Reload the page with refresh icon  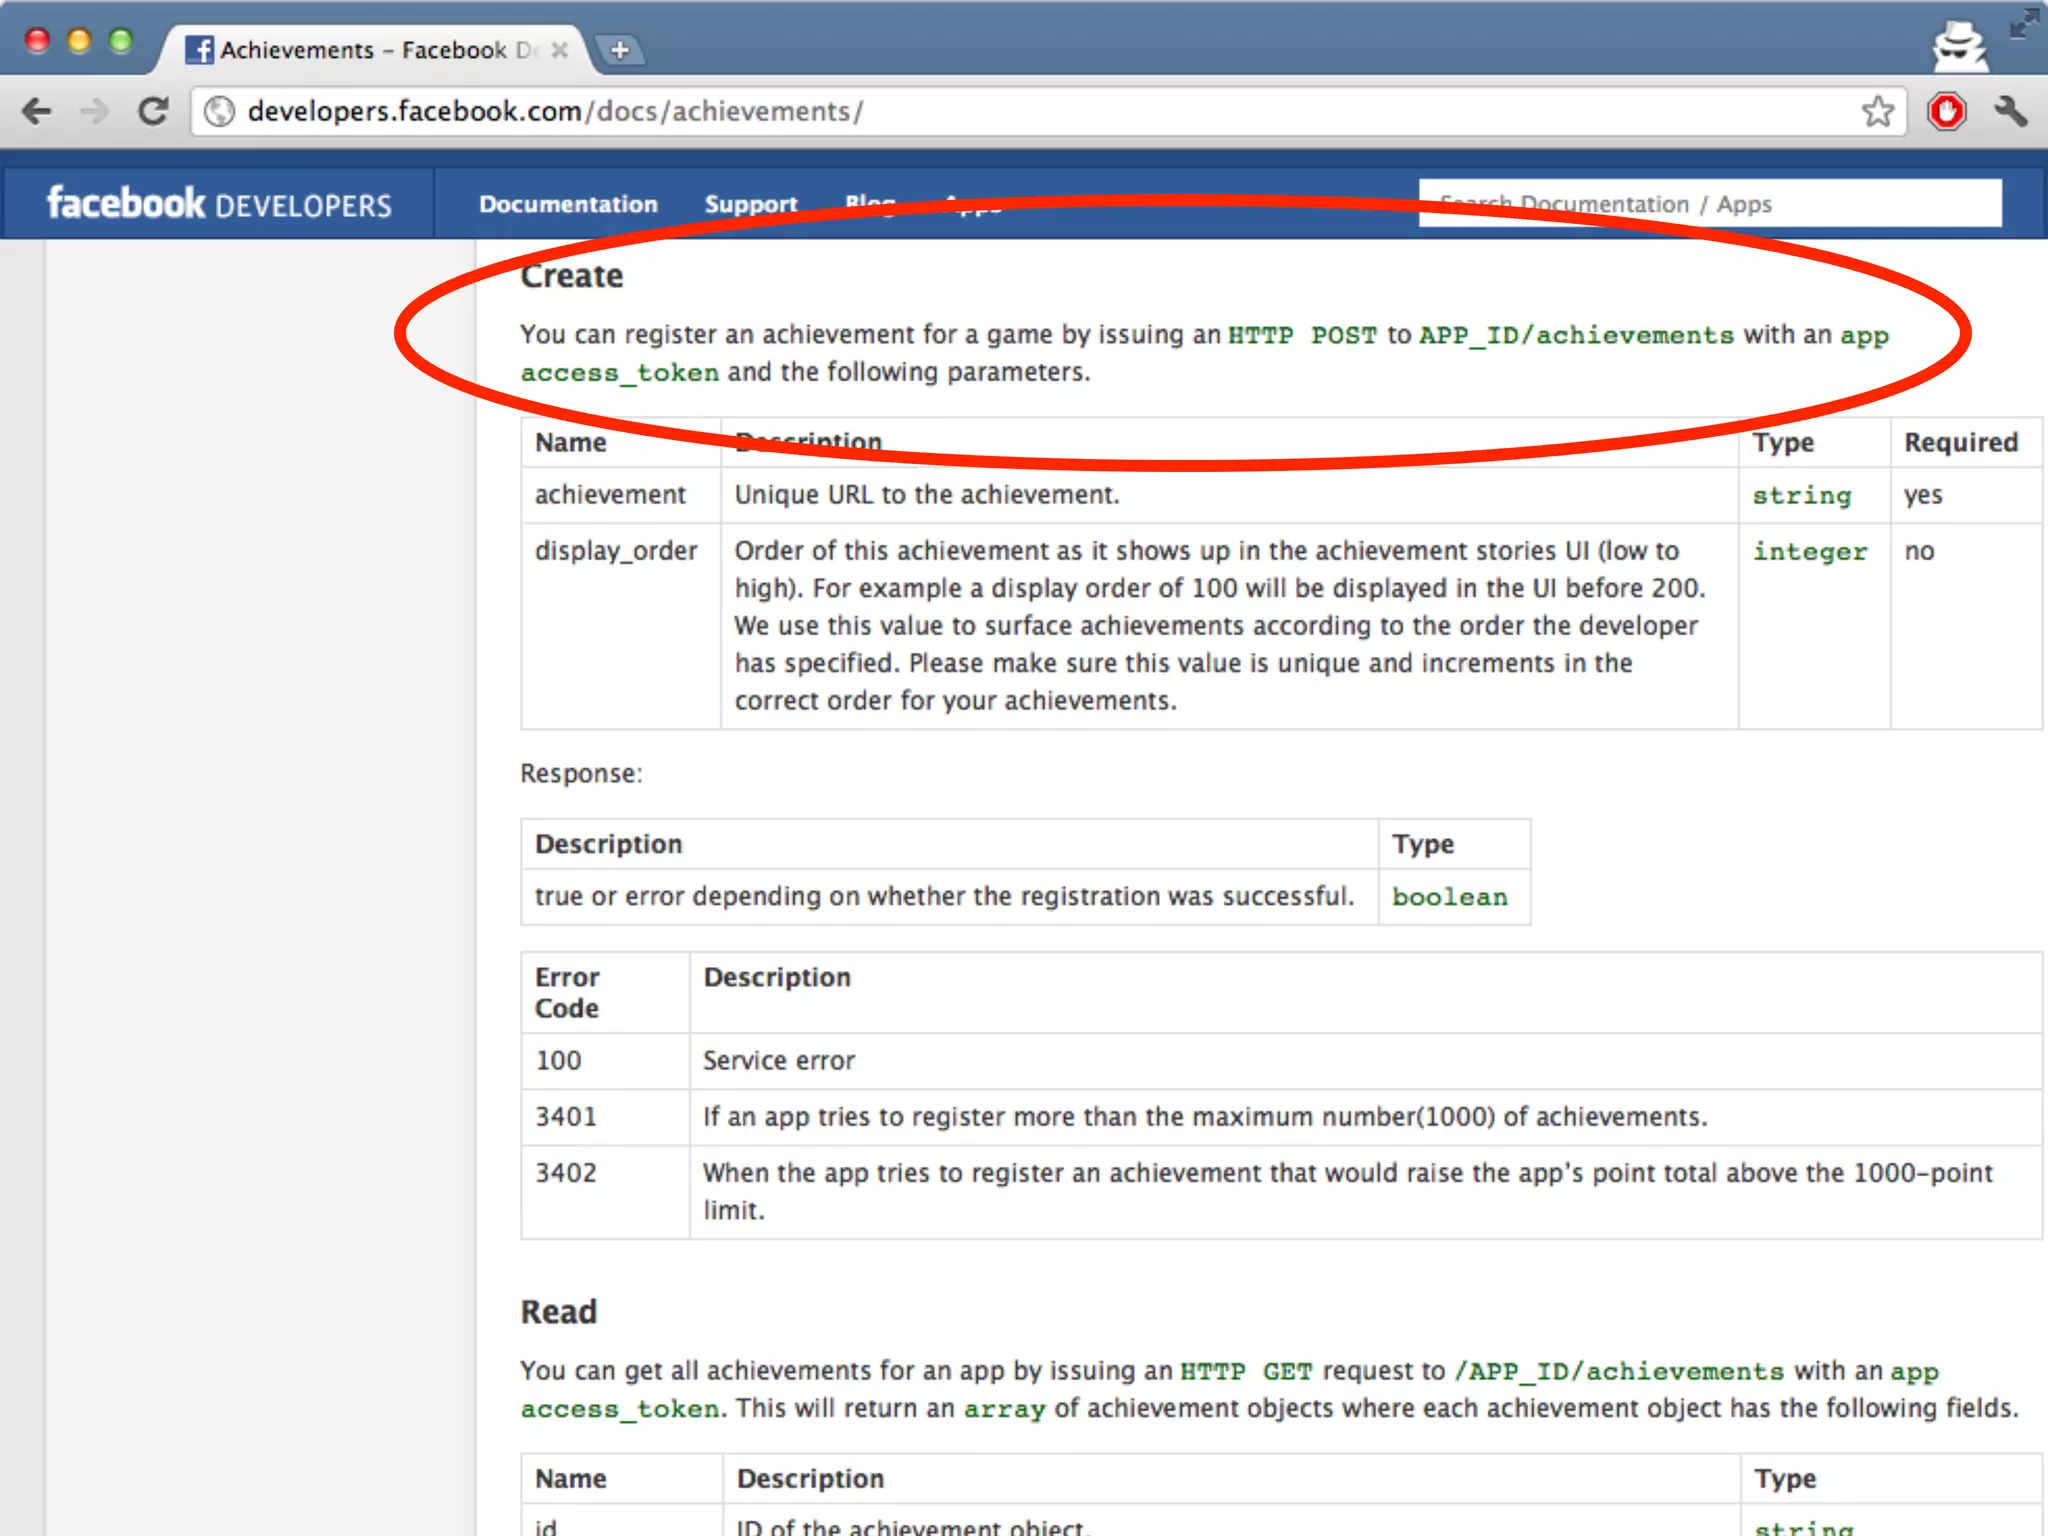[153, 111]
